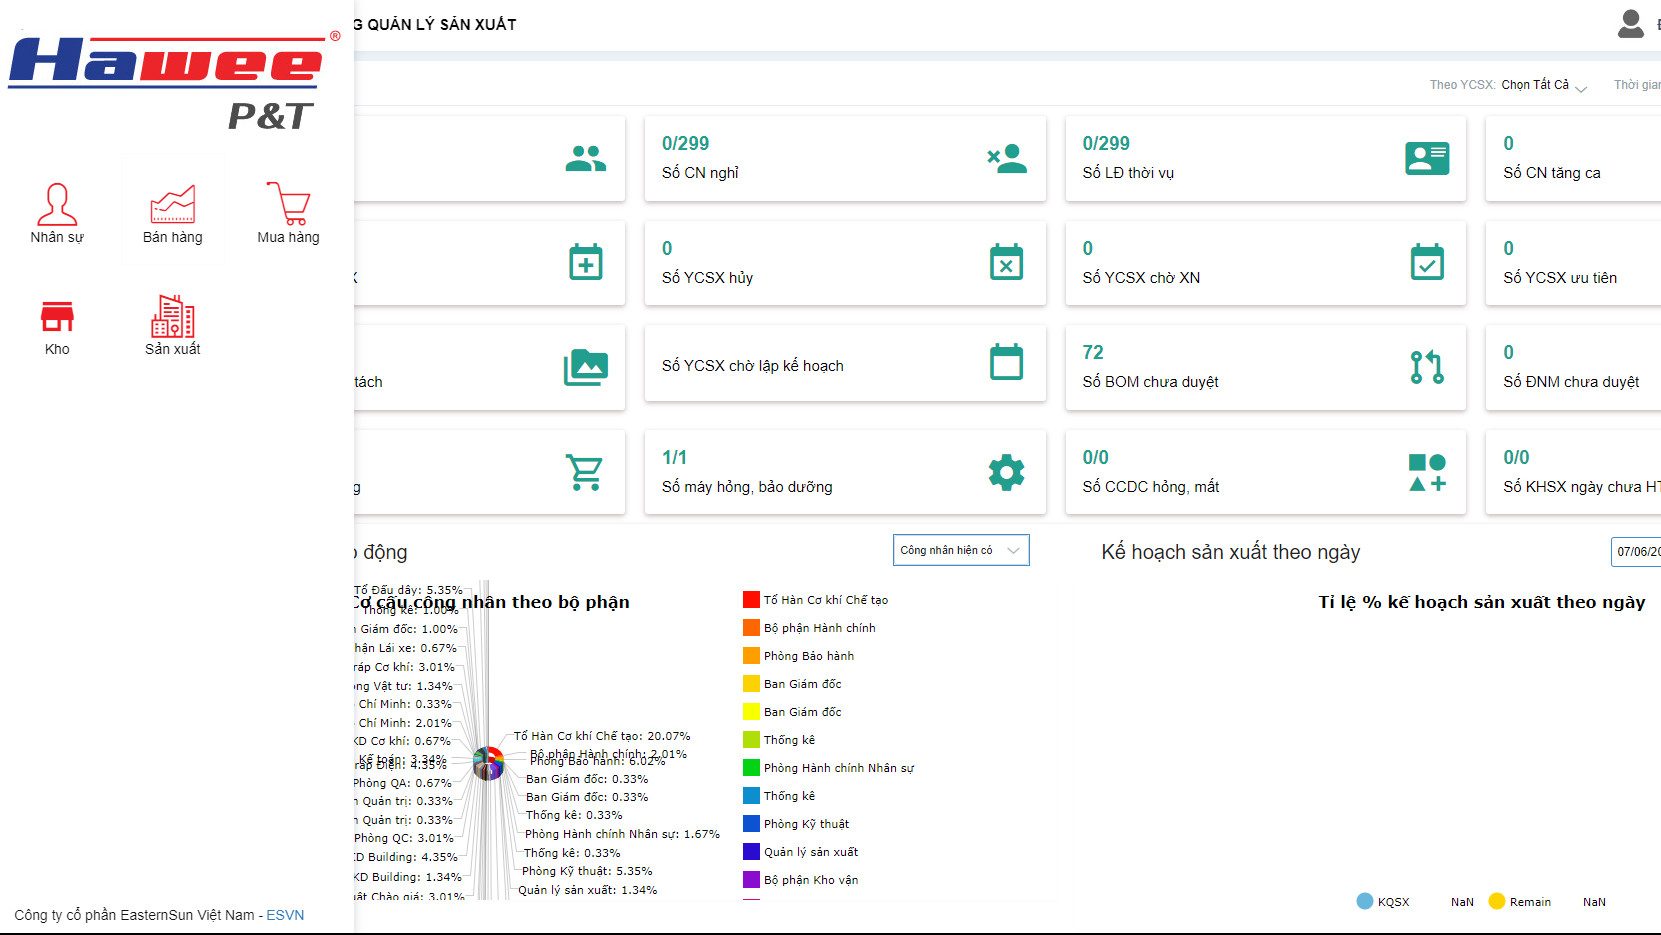Screen dimensions: 1661x935
Task: Open Số YCSX chờ lập kế hoạch card
Action: pyautogui.click(x=844, y=366)
